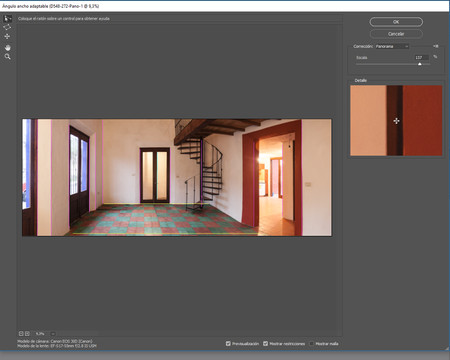This screenshot has width=450, height=360.
Task: Click the Escala slider handle
Action: pos(420,64)
